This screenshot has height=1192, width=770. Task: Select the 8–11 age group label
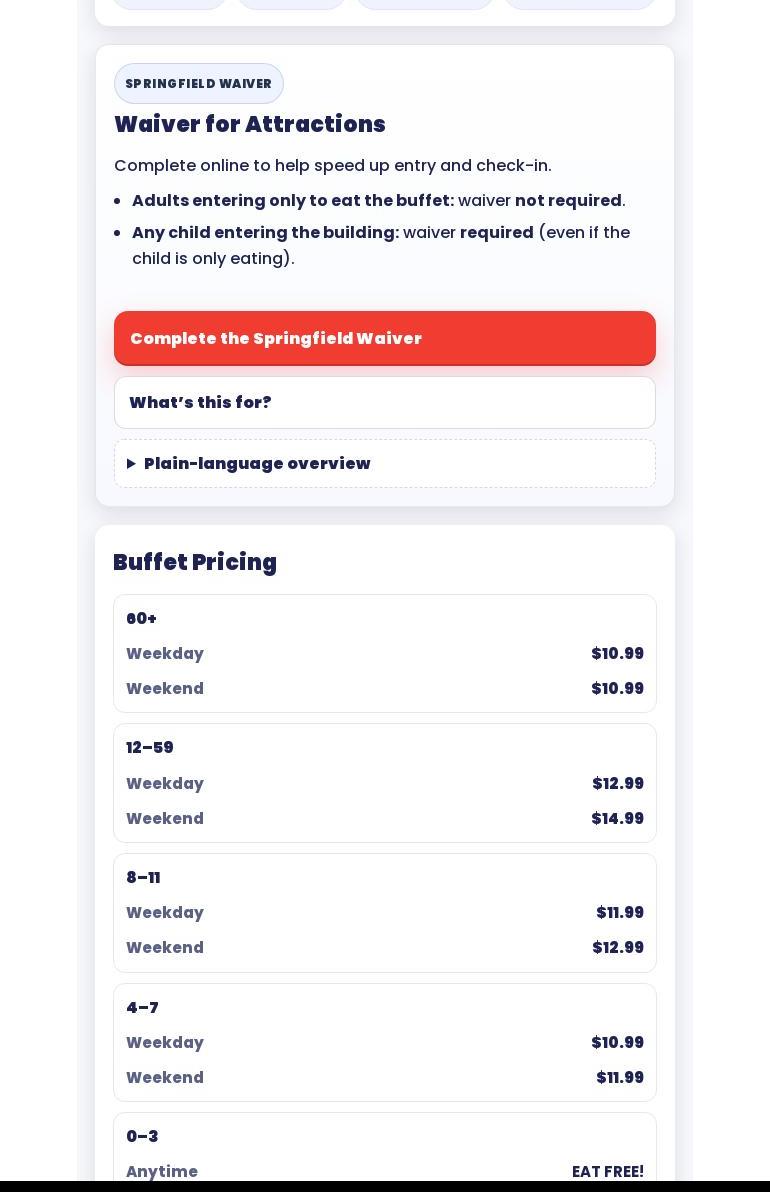[143, 877]
